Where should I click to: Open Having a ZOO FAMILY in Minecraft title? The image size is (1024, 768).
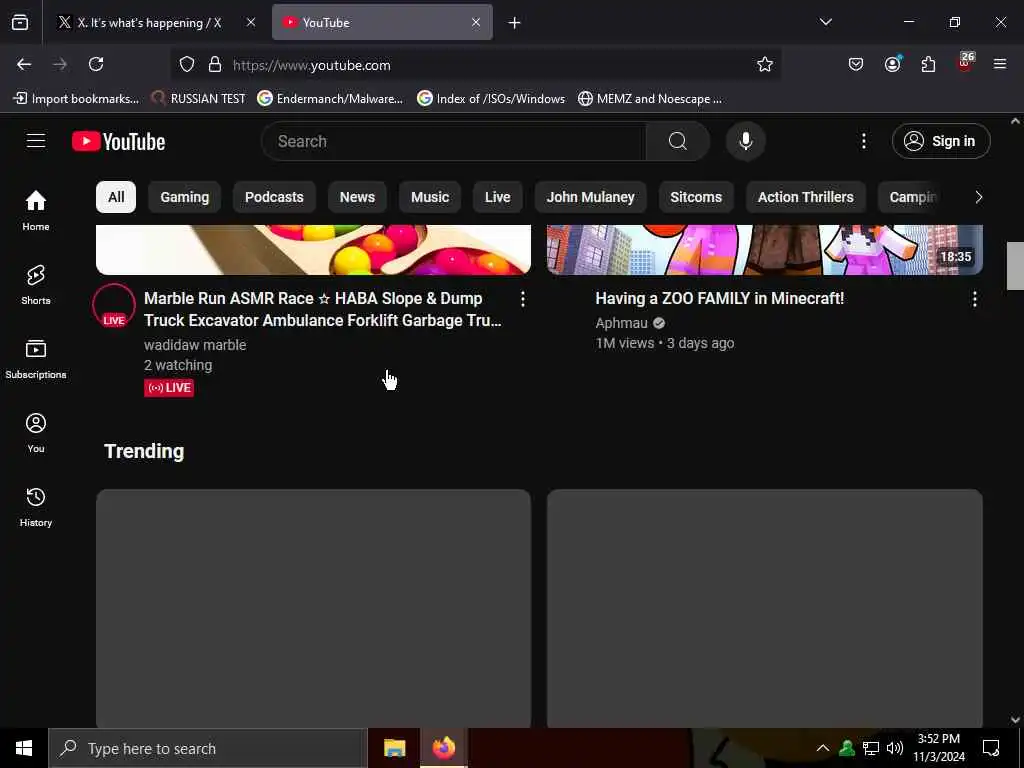point(720,298)
